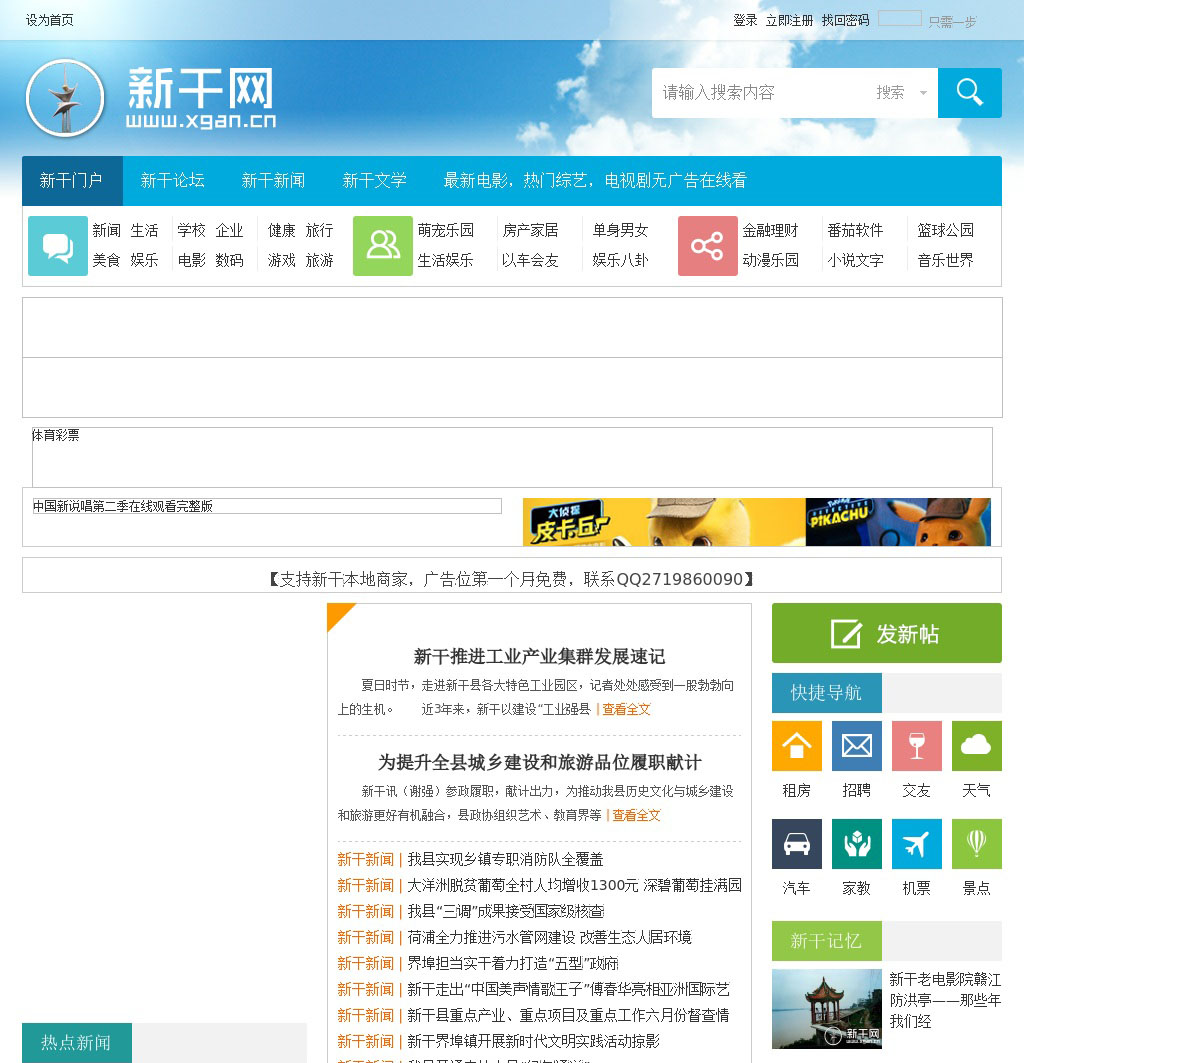Image resolution: width=1200 pixels, height=1063 pixels.
Task: Open the 新干记忆 pavilion thumbnail
Action: coord(826,1008)
